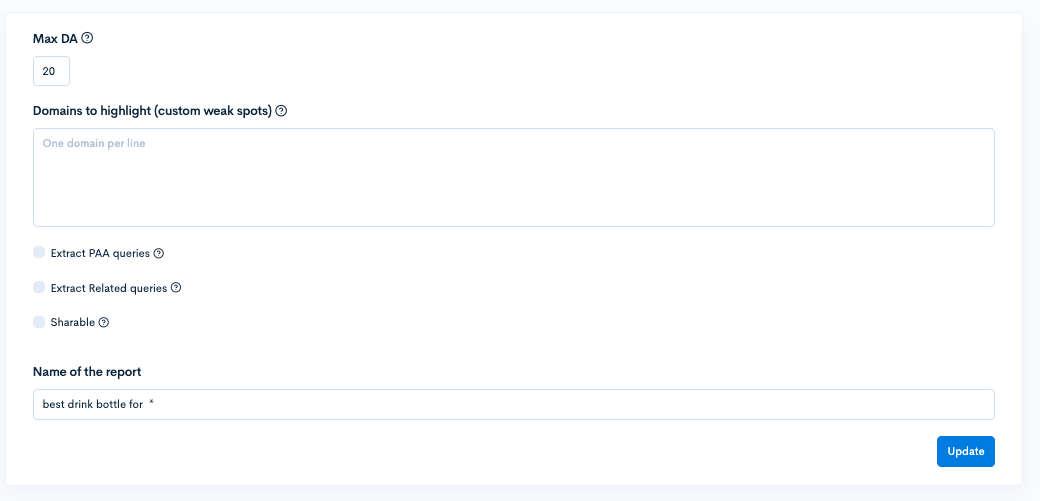Click the 'One domain per line' placeholder text
The image size is (1040, 501).
pos(94,144)
